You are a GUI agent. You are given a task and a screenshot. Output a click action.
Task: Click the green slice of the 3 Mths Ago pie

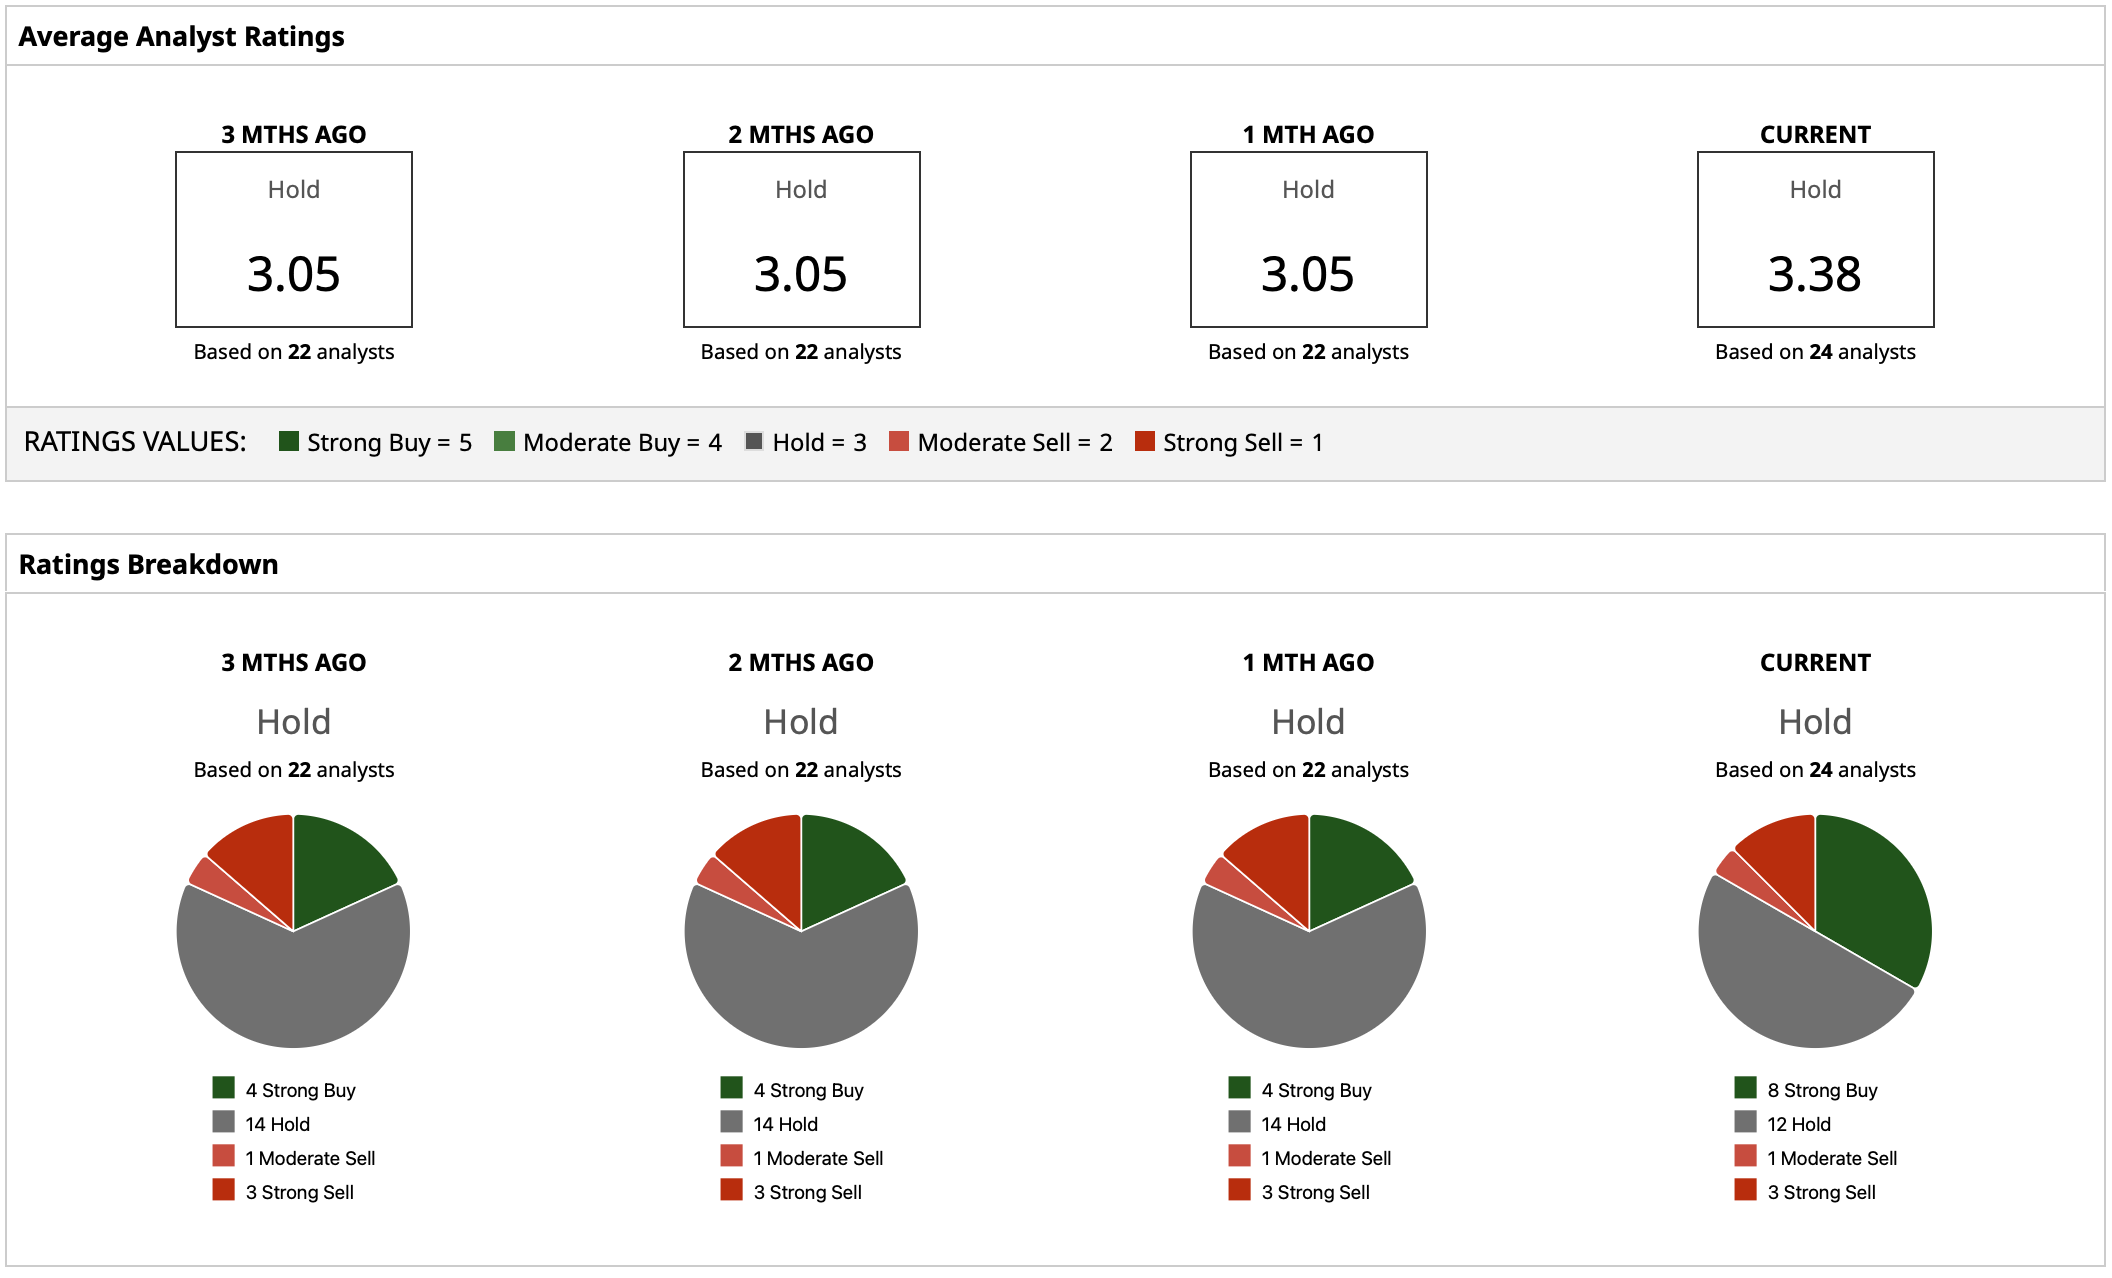(x=335, y=865)
